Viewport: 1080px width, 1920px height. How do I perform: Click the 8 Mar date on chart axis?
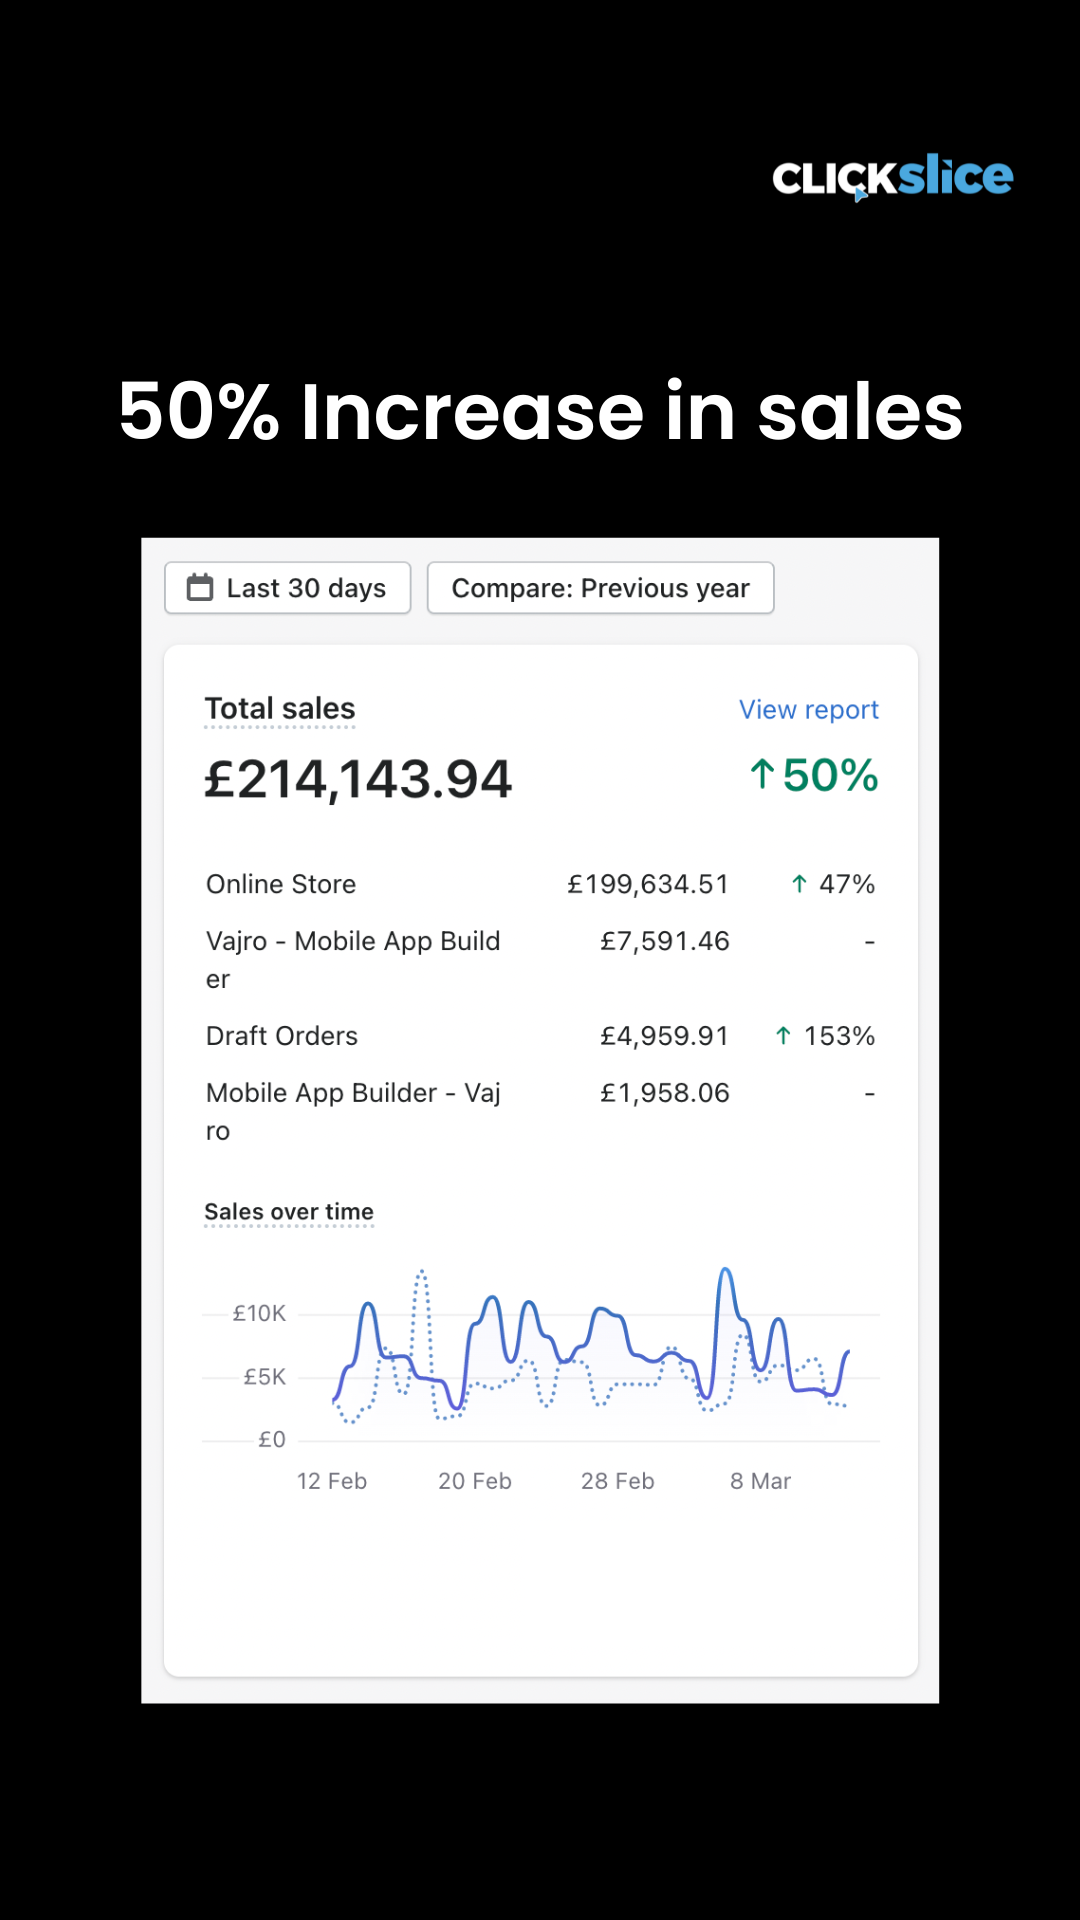click(760, 1481)
